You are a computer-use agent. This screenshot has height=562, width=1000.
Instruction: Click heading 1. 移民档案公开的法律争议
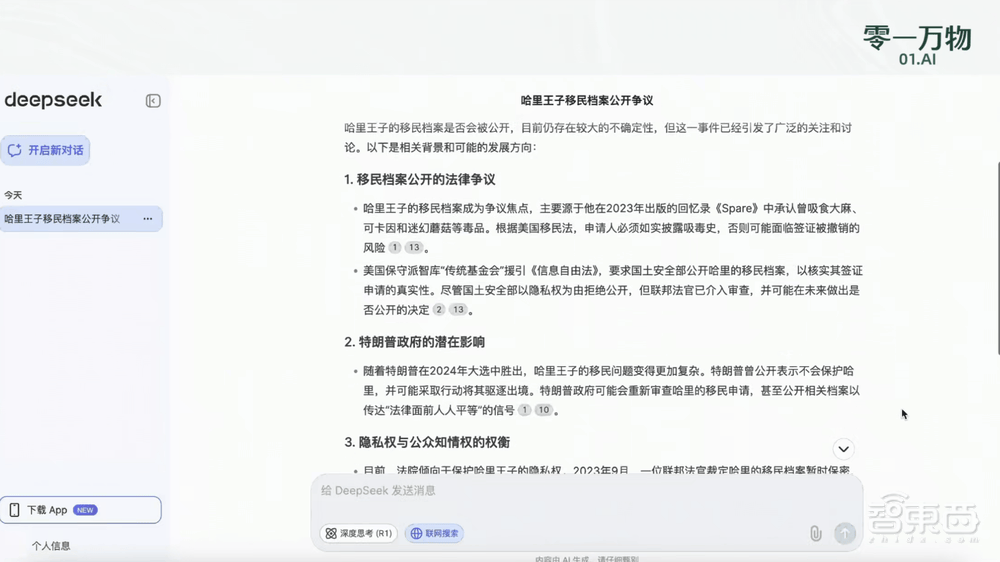click(420, 180)
